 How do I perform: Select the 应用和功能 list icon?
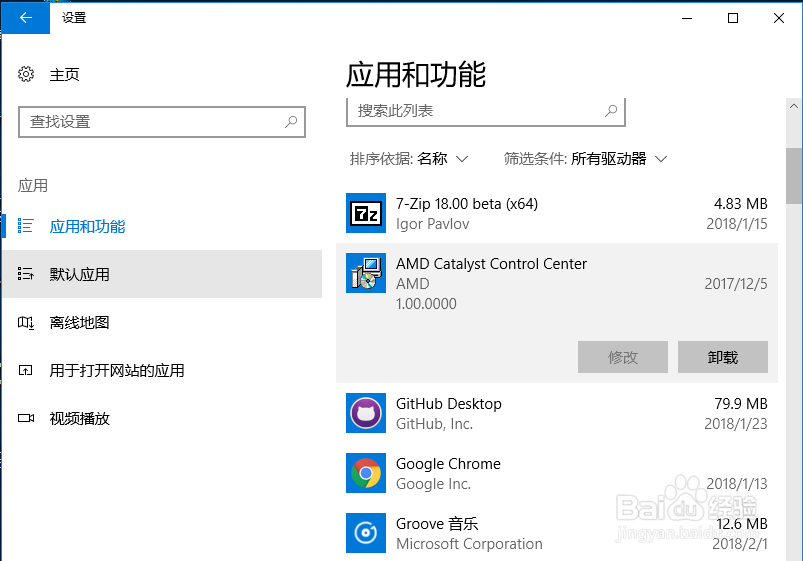(26, 226)
